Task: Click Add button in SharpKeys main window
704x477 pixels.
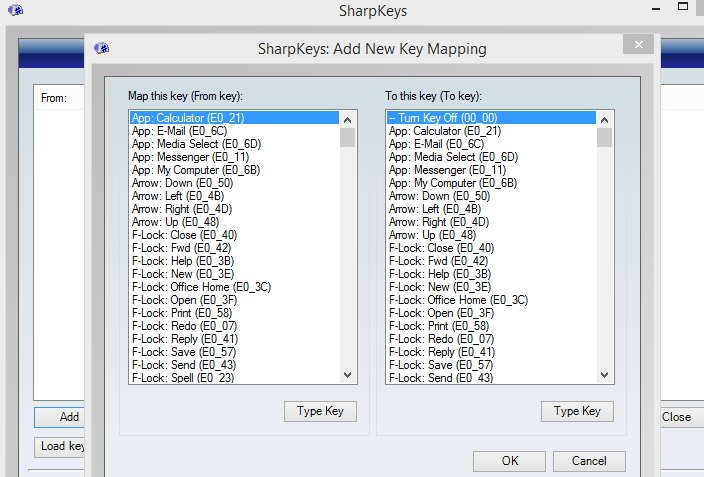Action: (x=59, y=417)
